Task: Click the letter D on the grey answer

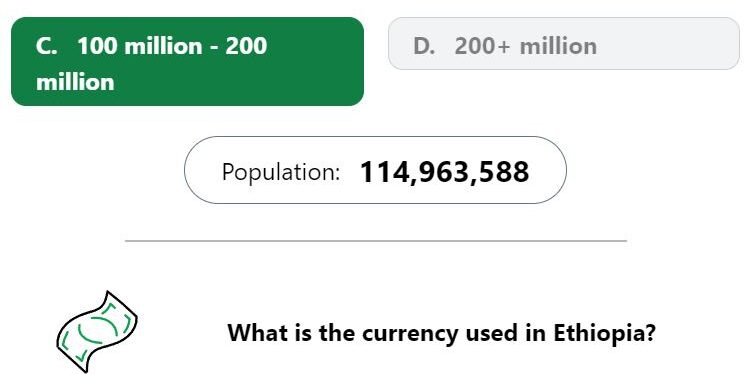Action: (424, 46)
